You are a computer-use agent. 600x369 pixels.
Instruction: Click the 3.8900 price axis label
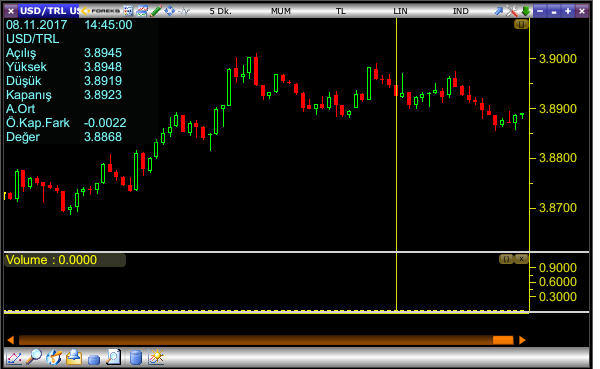558,109
